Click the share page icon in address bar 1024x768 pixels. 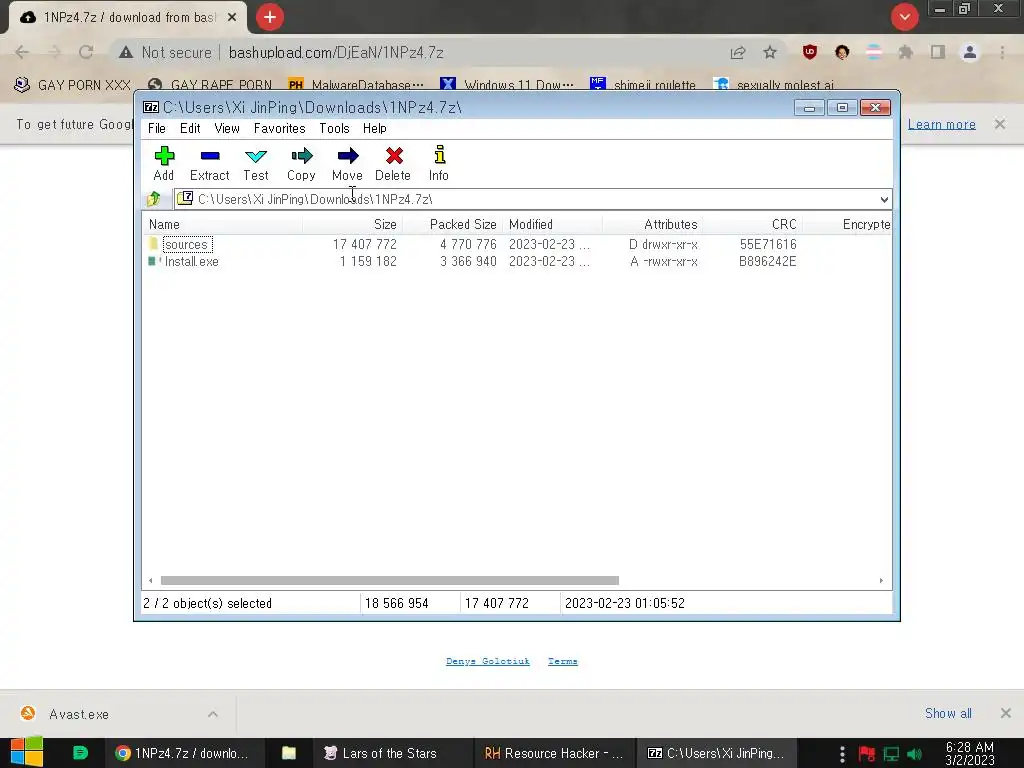point(738,52)
